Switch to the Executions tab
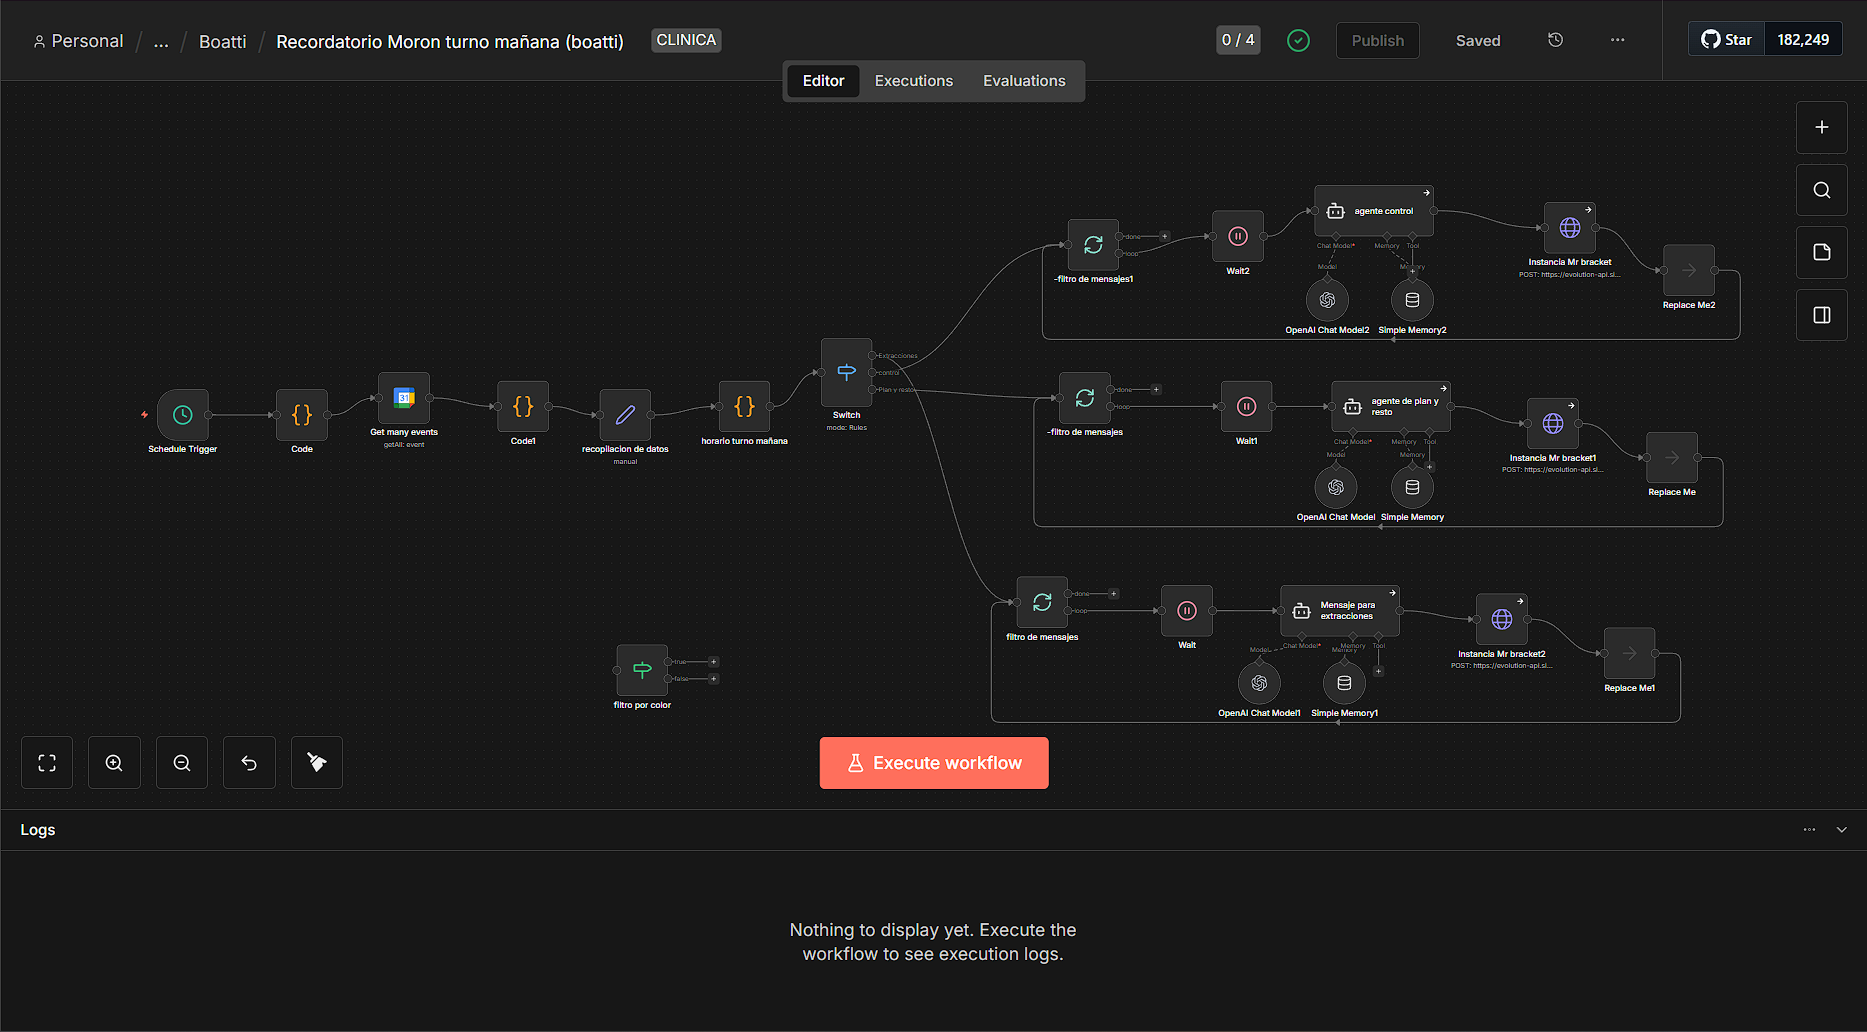This screenshot has width=1867, height=1032. [x=914, y=81]
